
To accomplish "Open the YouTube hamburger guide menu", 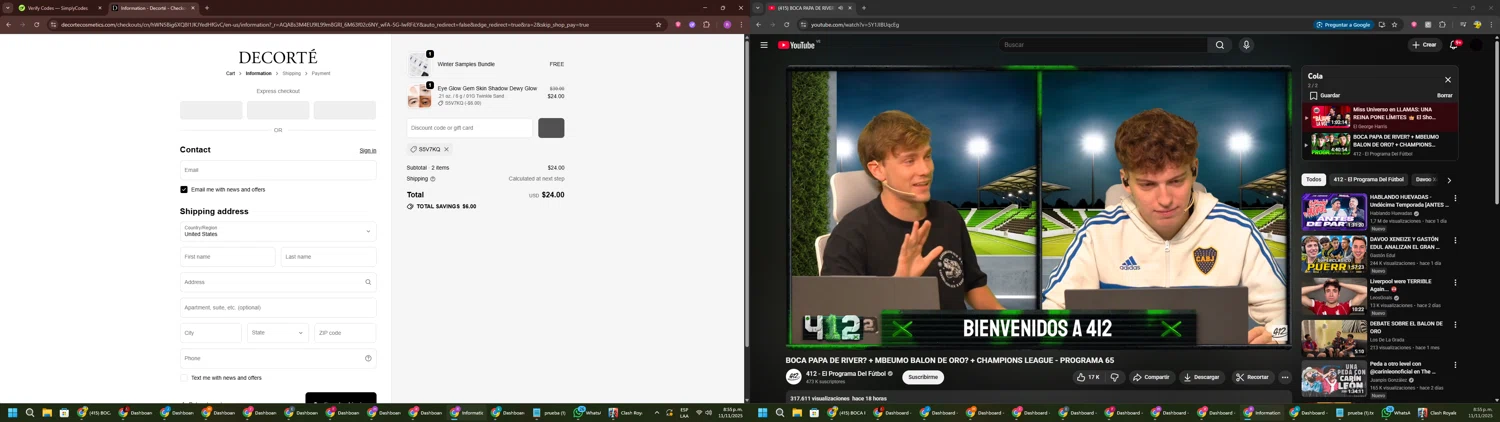I will 764,45.
